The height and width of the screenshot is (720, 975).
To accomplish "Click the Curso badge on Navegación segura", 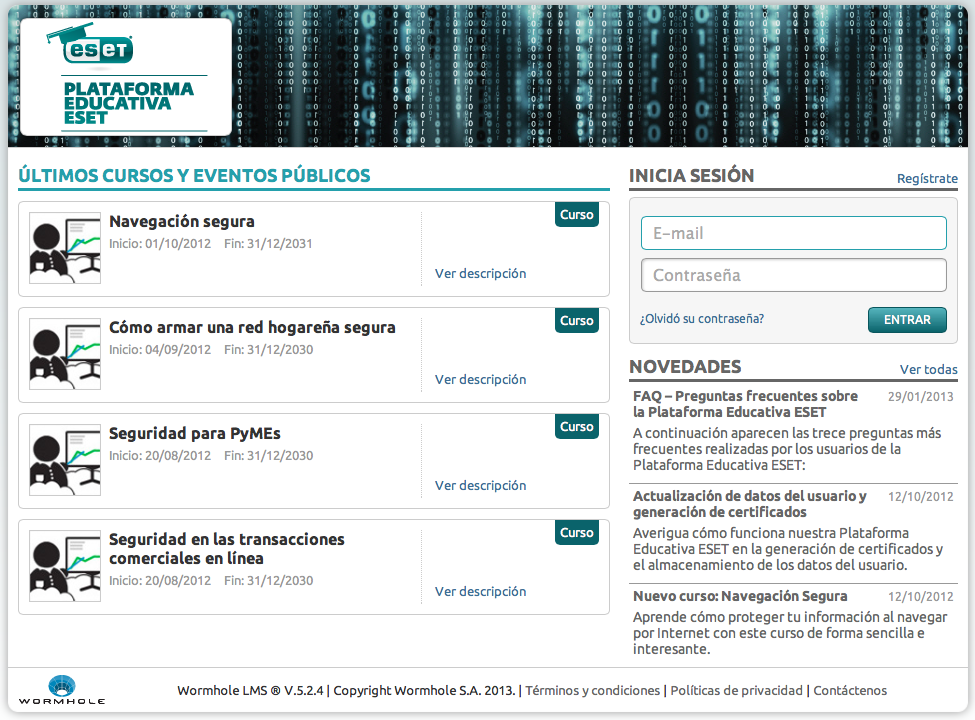I will tap(576, 215).
